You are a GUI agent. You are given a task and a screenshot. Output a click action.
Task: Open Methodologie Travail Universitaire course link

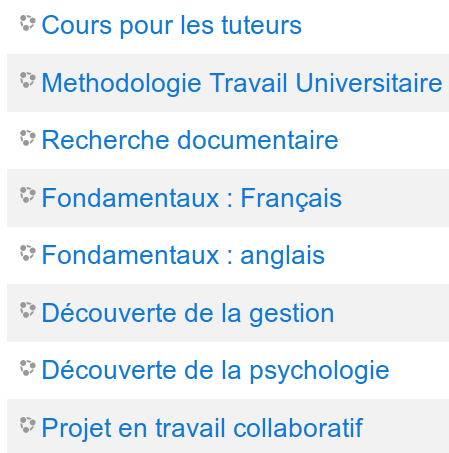[242, 83]
